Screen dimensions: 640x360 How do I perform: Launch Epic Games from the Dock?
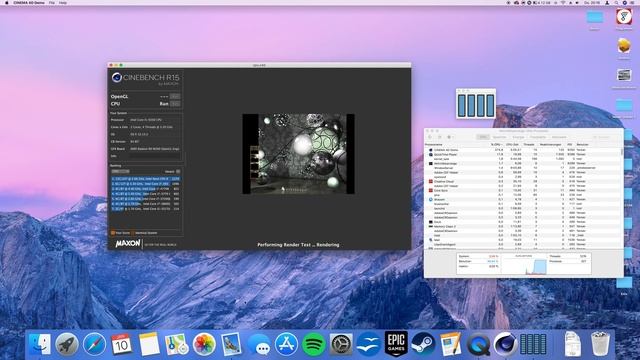point(396,344)
